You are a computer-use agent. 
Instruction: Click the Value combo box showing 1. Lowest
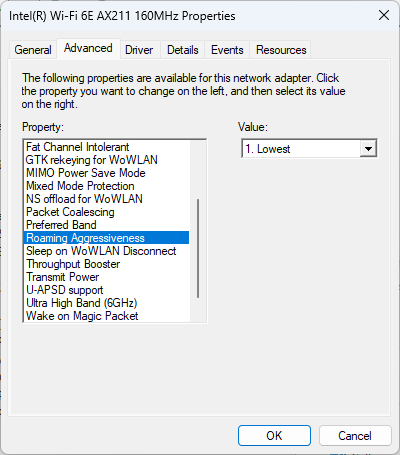click(309, 149)
